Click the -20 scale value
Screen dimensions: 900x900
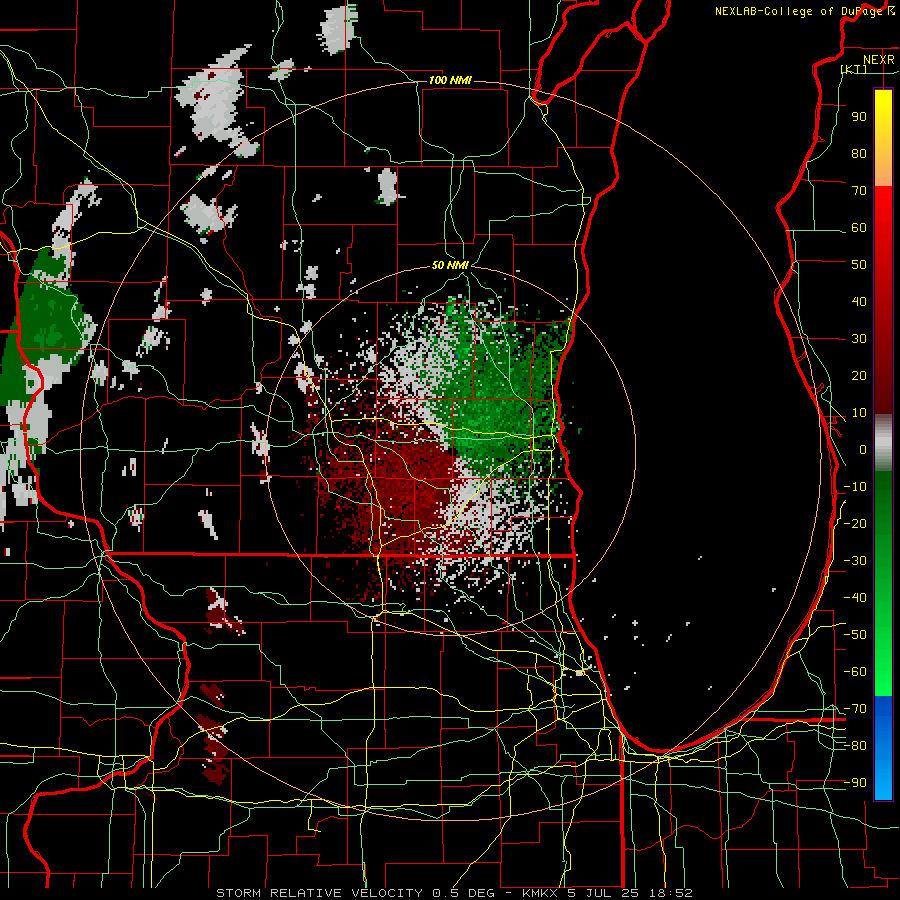click(855, 523)
